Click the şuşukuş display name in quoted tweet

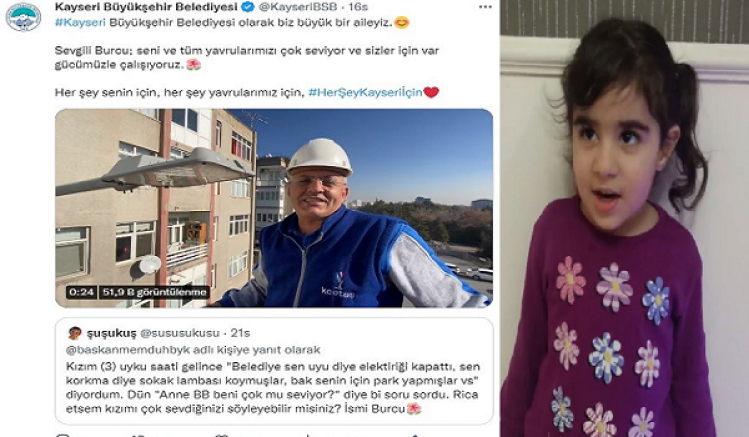[111, 333]
